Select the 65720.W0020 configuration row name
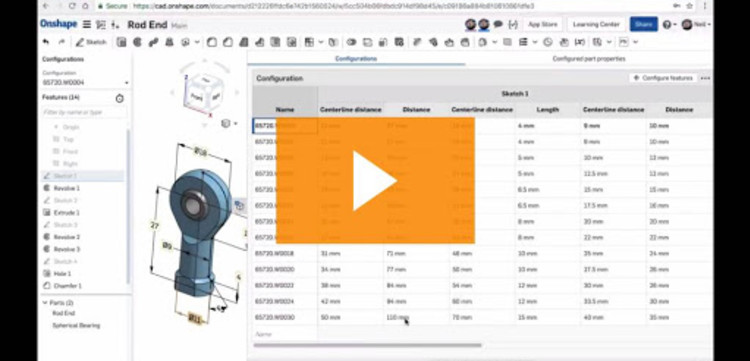Image resolution: width=750 pixels, height=361 pixels. tap(275, 270)
